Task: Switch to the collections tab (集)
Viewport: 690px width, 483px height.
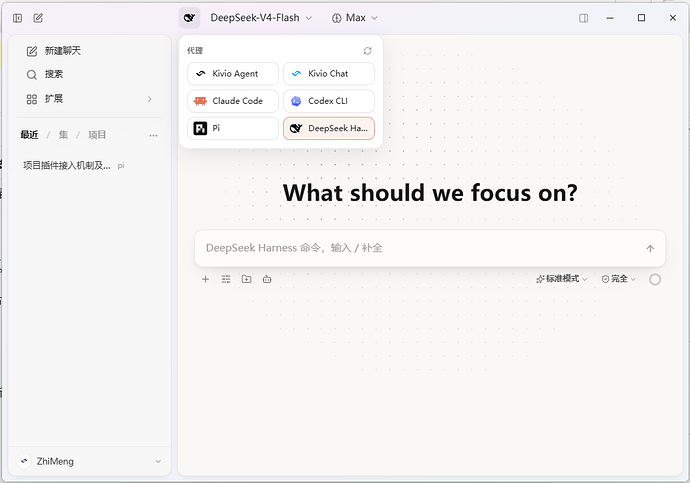Action: point(63,135)
